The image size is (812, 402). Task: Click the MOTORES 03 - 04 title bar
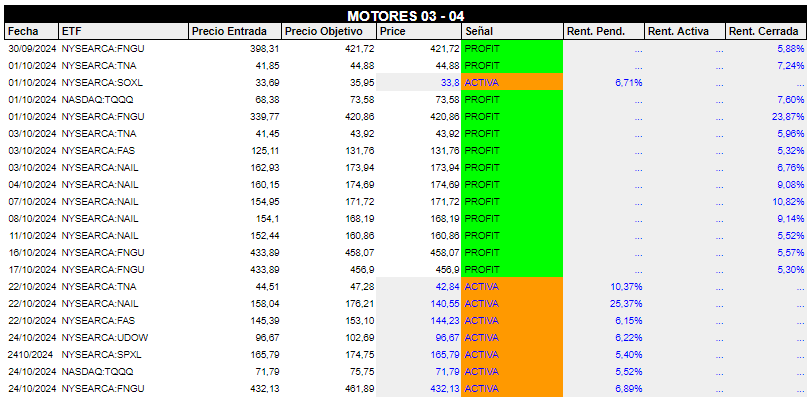405,16
